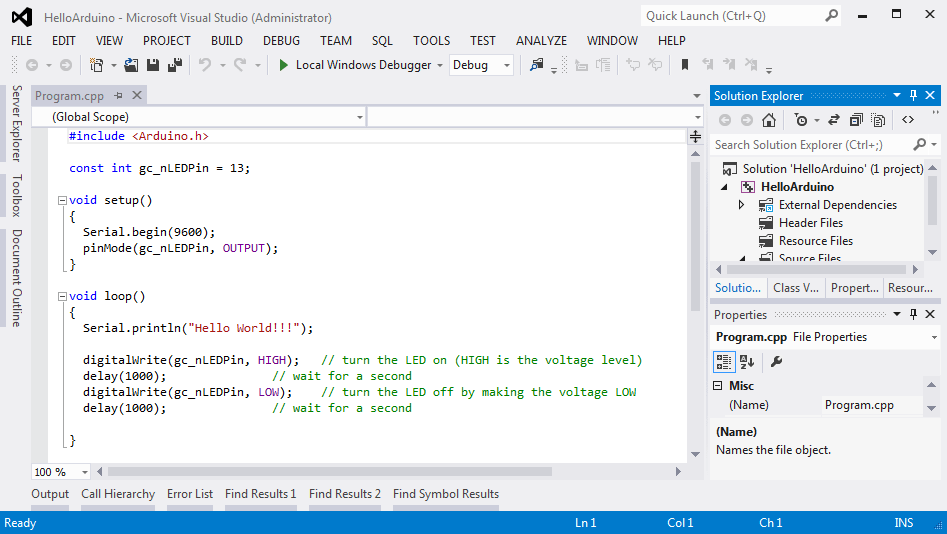This screenshot has height=534, width=947.
Task: Open the FILE menu
Action: (22, 40)
